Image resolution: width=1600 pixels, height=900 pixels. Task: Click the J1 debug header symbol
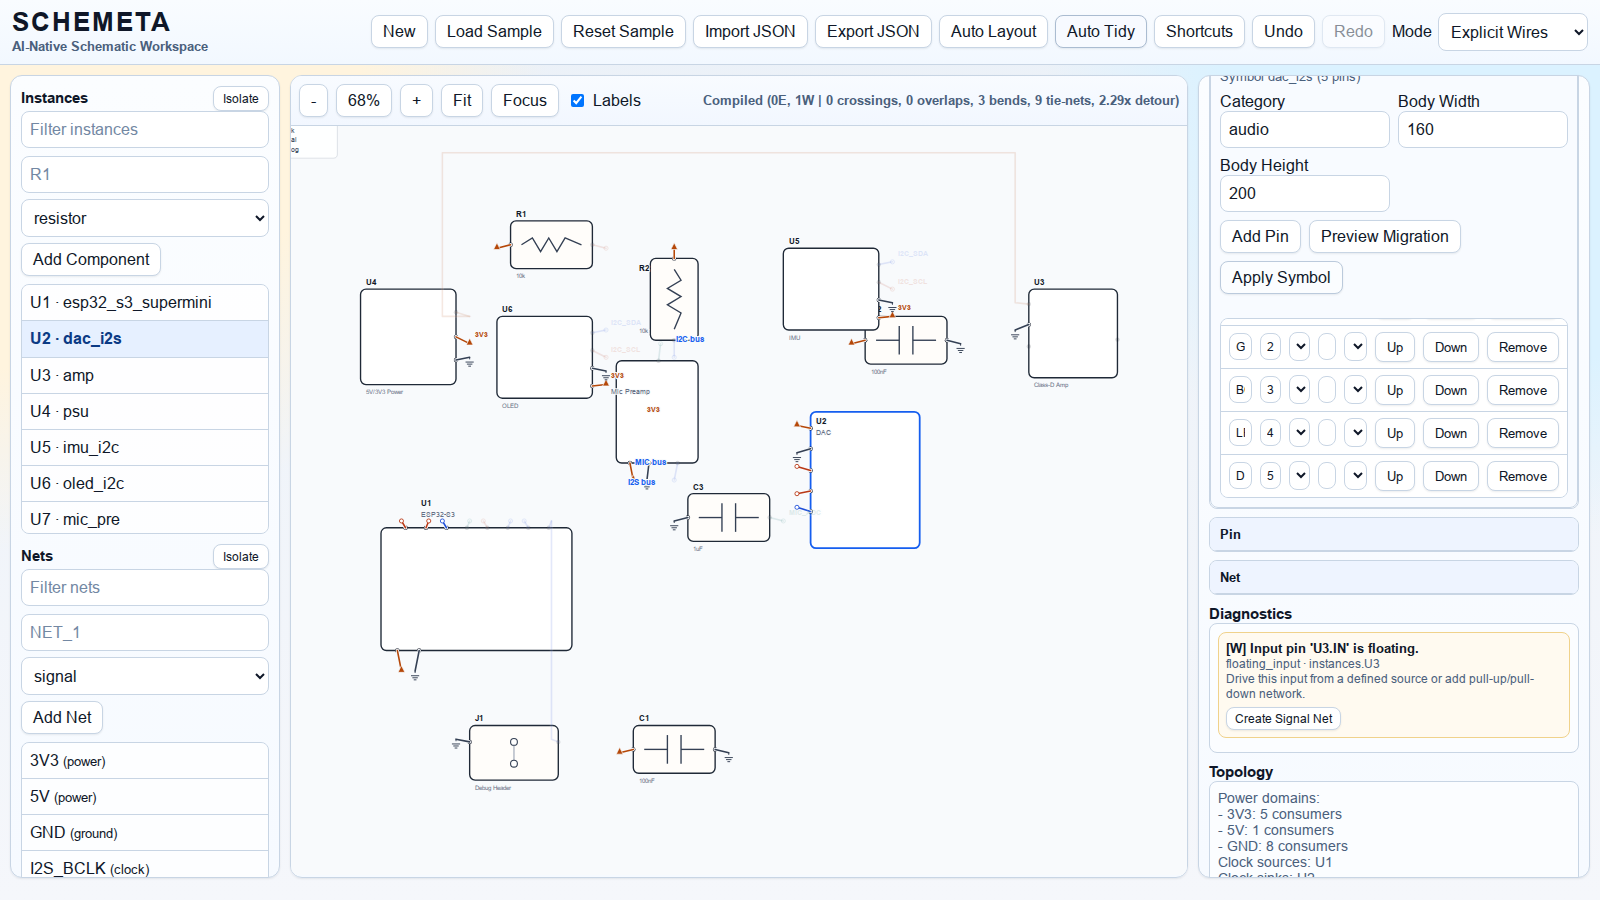pos(513,753)
